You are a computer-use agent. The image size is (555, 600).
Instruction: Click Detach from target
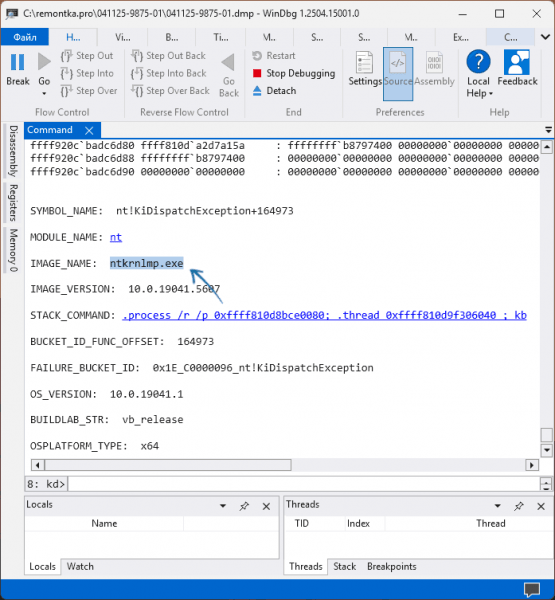pos(274,91)
